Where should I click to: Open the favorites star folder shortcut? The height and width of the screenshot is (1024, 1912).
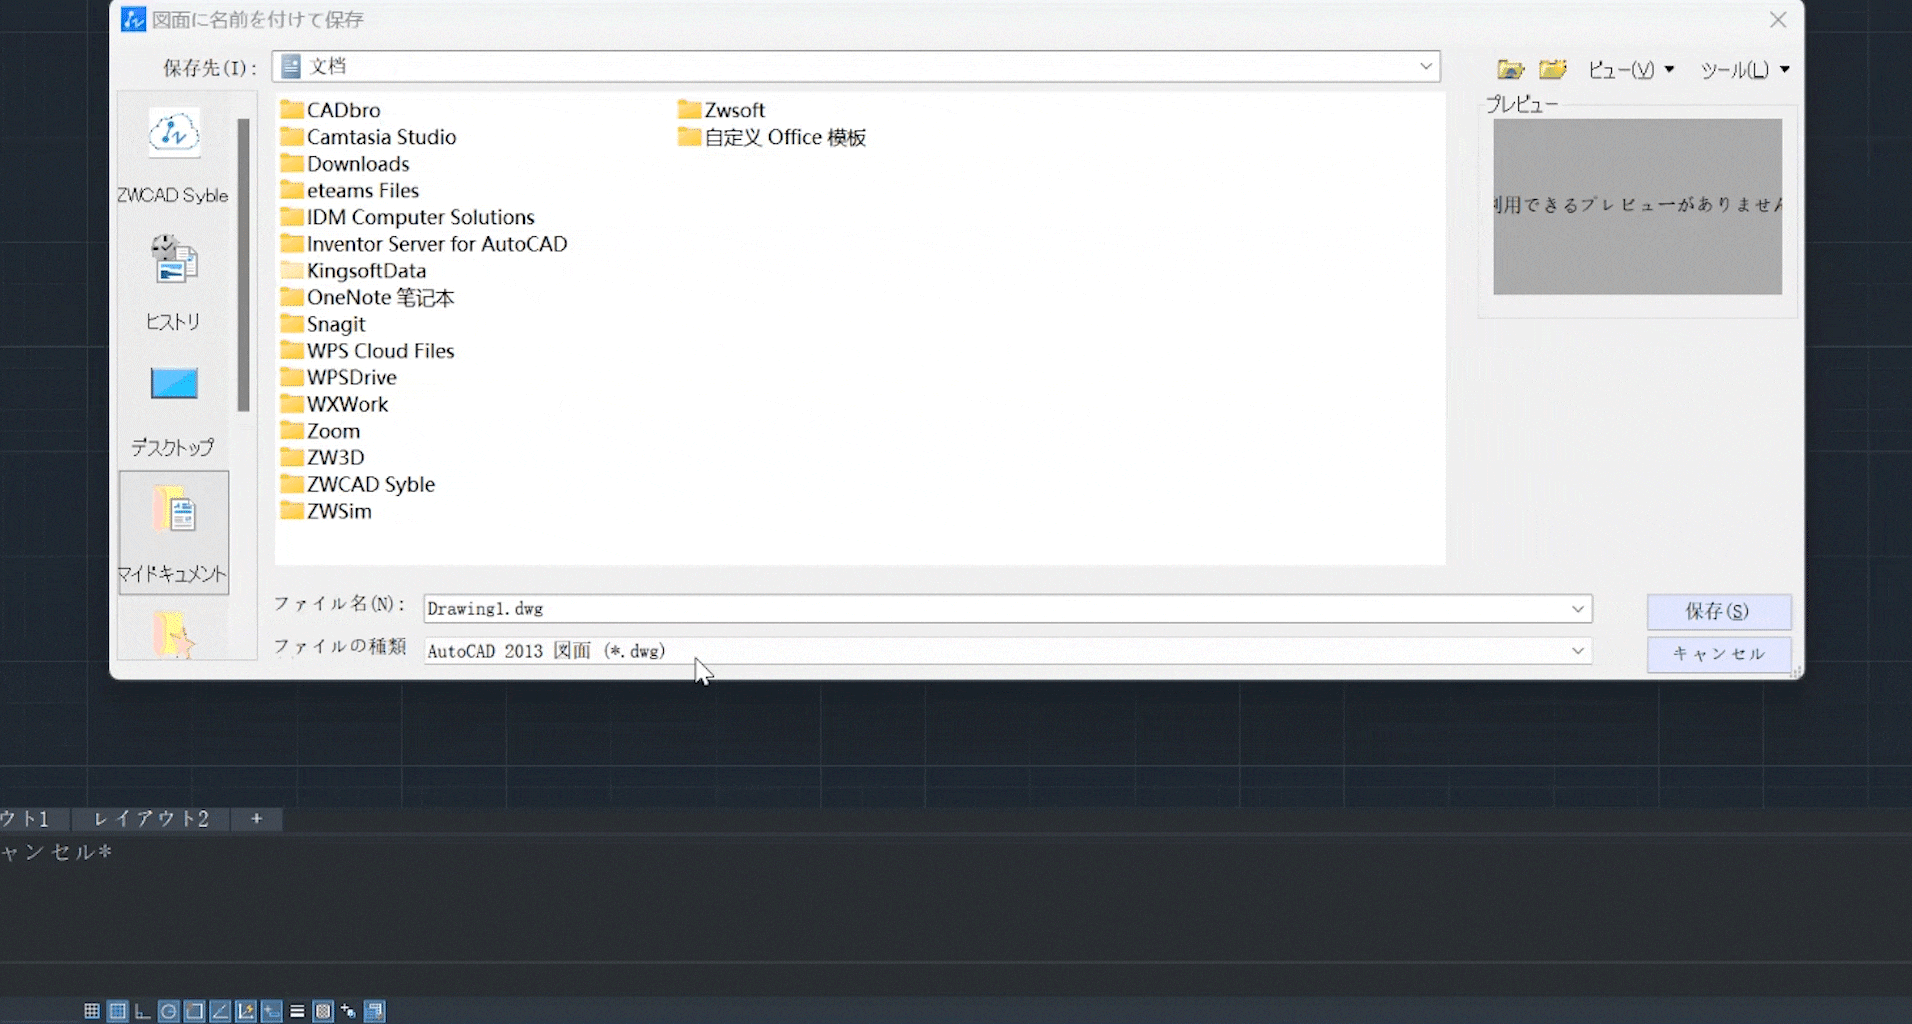[174, 633]
